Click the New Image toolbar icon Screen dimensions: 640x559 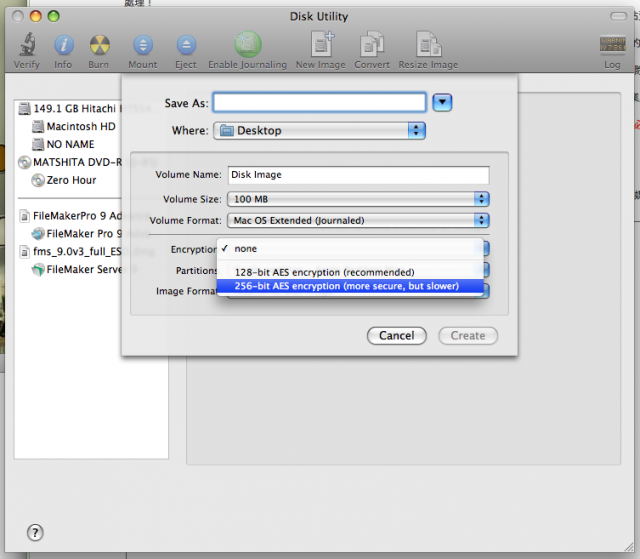(322, 44)
